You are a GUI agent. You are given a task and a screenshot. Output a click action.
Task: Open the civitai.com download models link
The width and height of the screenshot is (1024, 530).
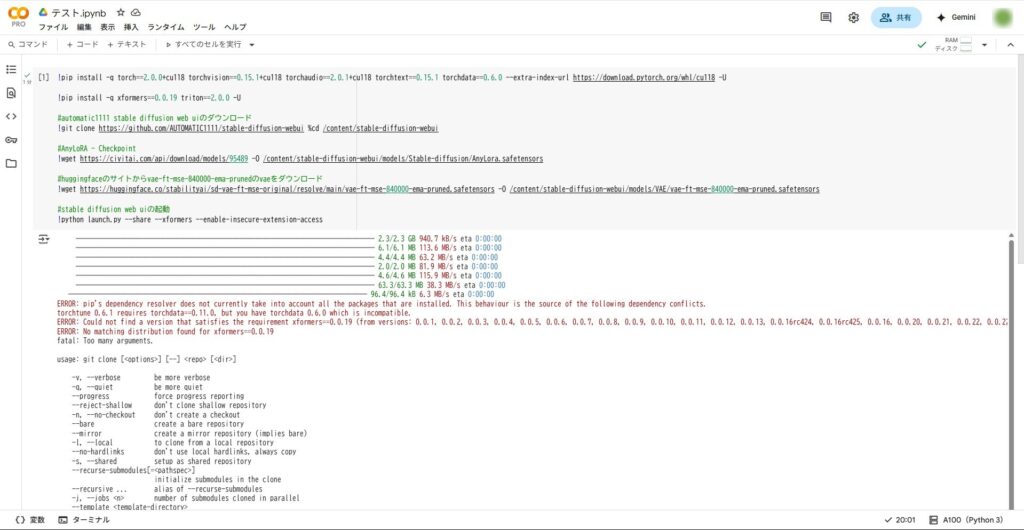[x=164, y=159]
